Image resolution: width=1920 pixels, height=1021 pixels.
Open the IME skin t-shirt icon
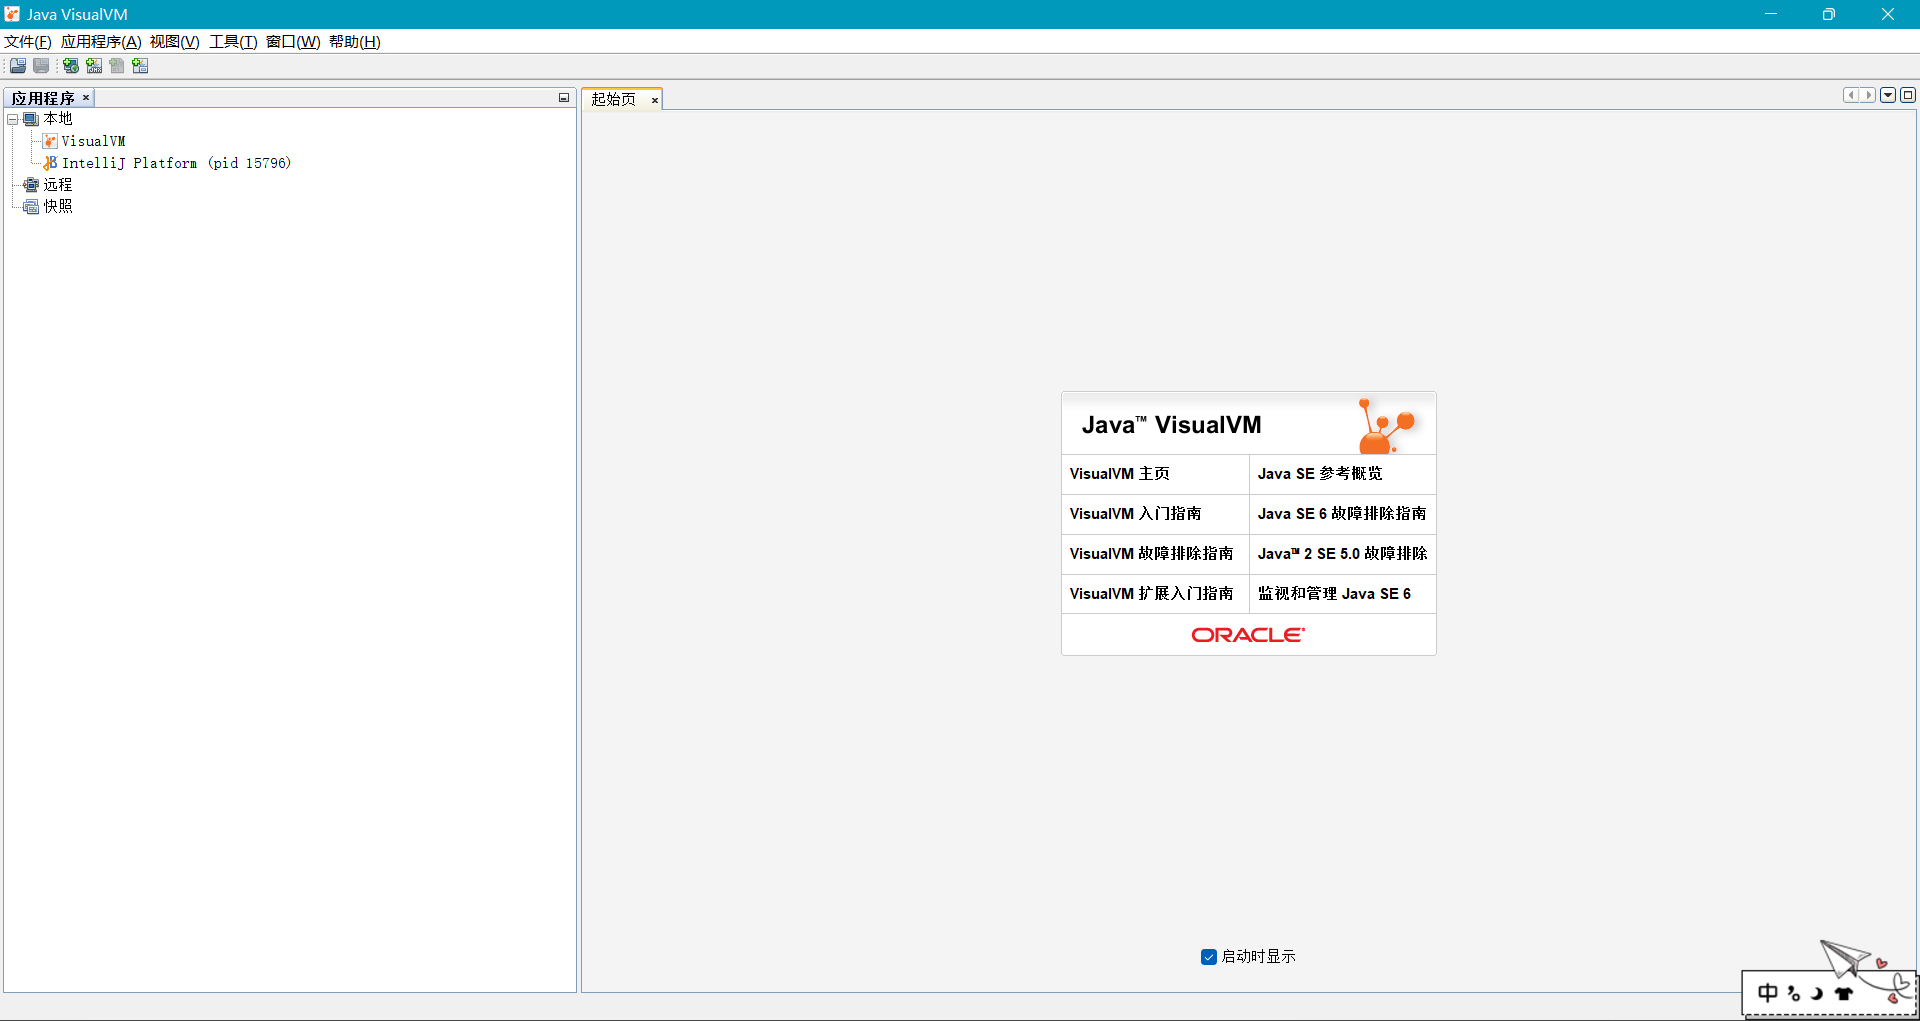(x=1843, y=993)
